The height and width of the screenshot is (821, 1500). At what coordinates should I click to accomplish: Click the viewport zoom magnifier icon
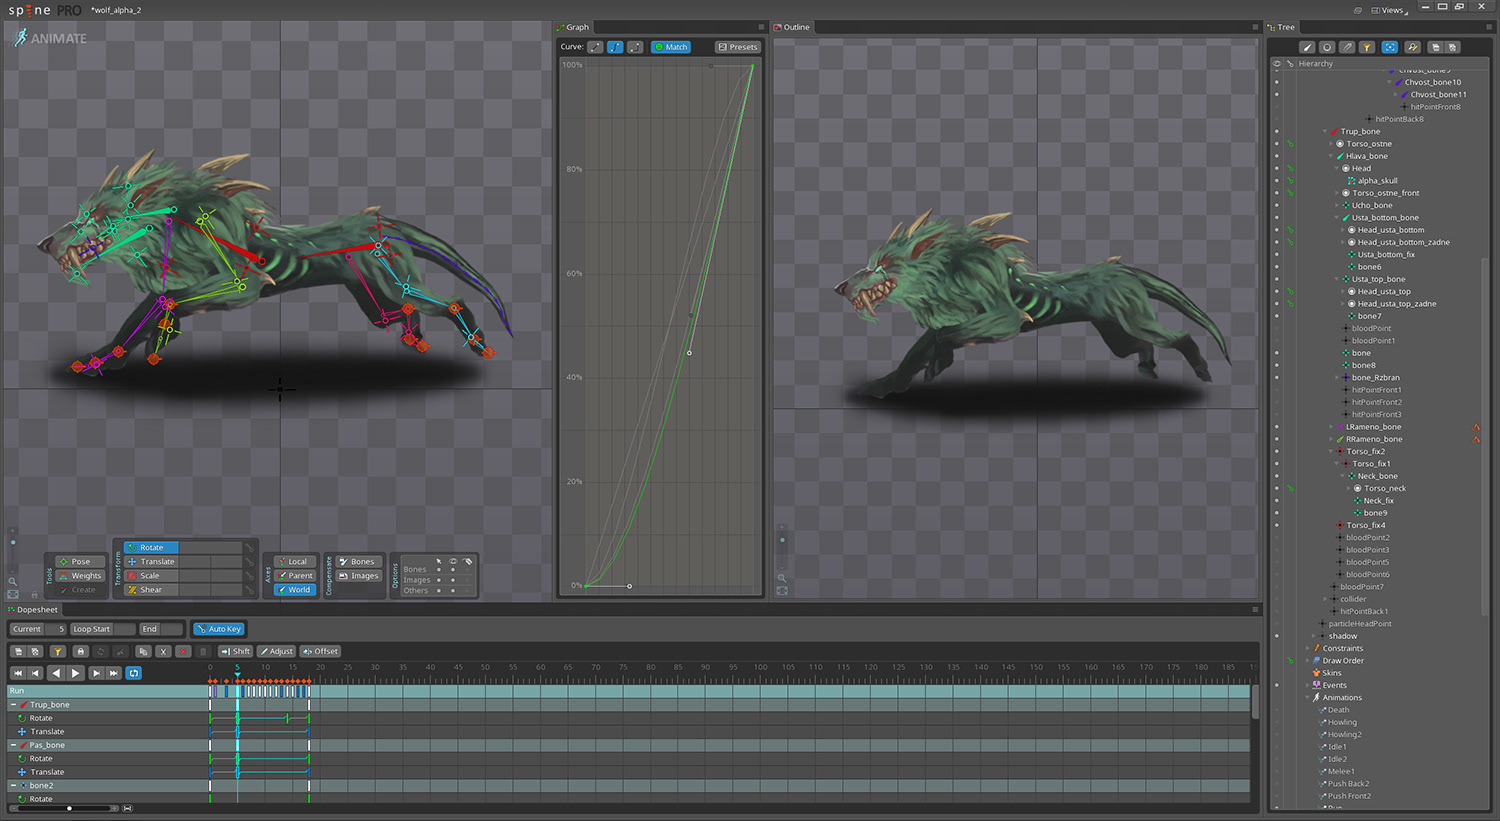(x=13, y=581)
